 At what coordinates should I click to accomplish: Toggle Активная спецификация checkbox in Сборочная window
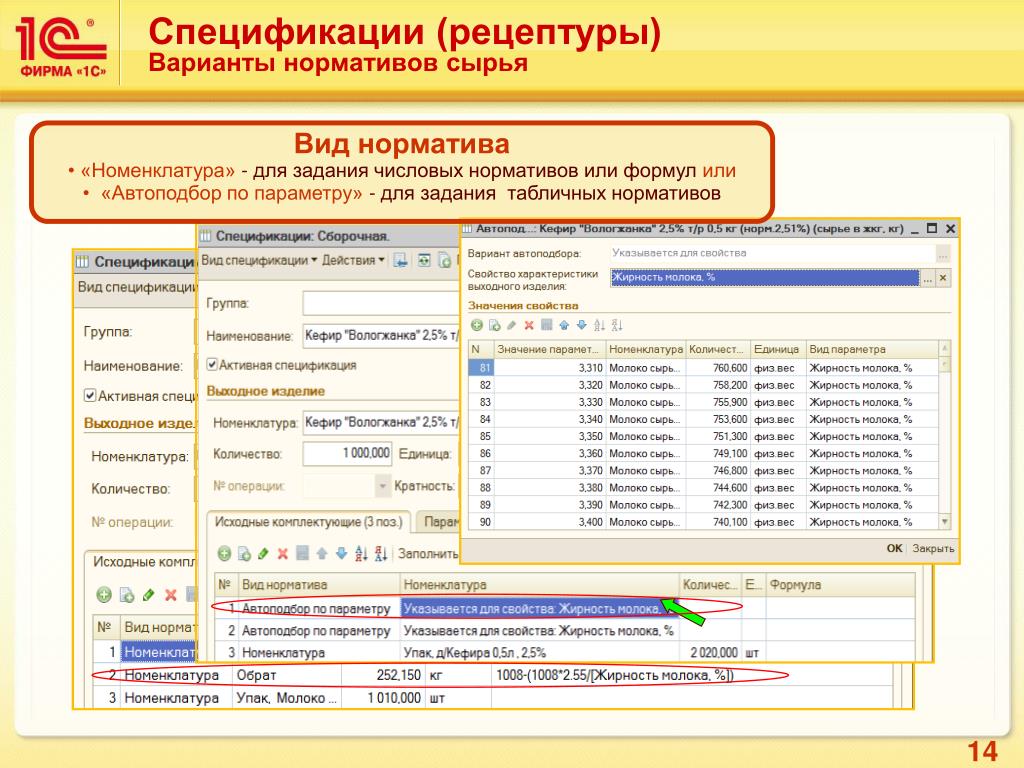212,364
